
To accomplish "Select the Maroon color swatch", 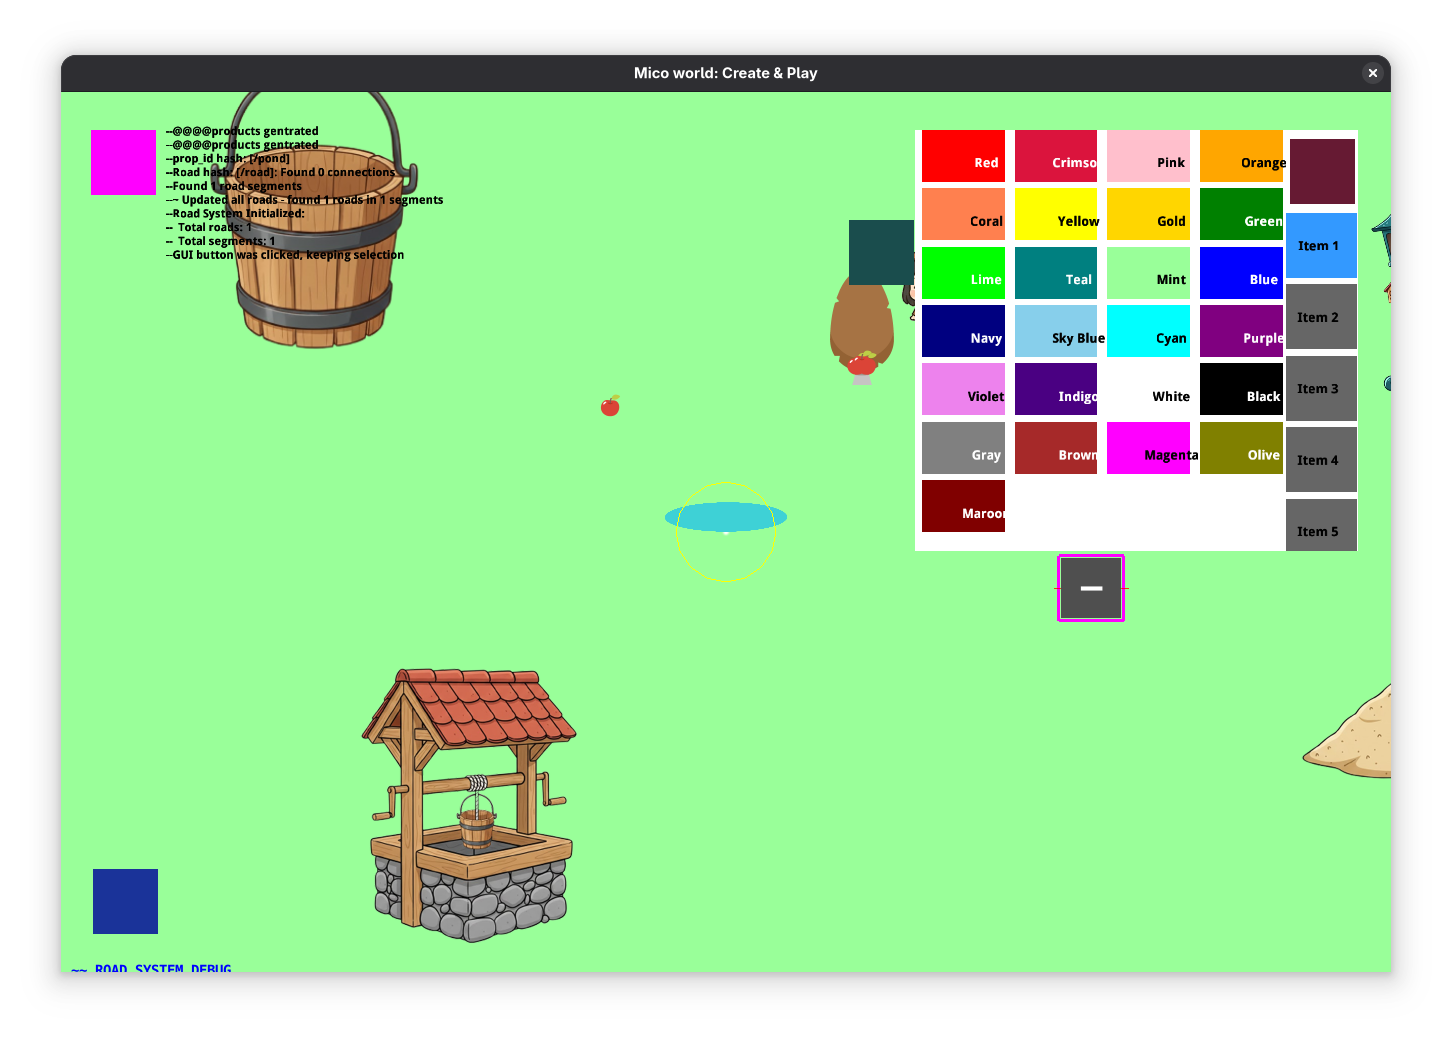I will [963, 506].
